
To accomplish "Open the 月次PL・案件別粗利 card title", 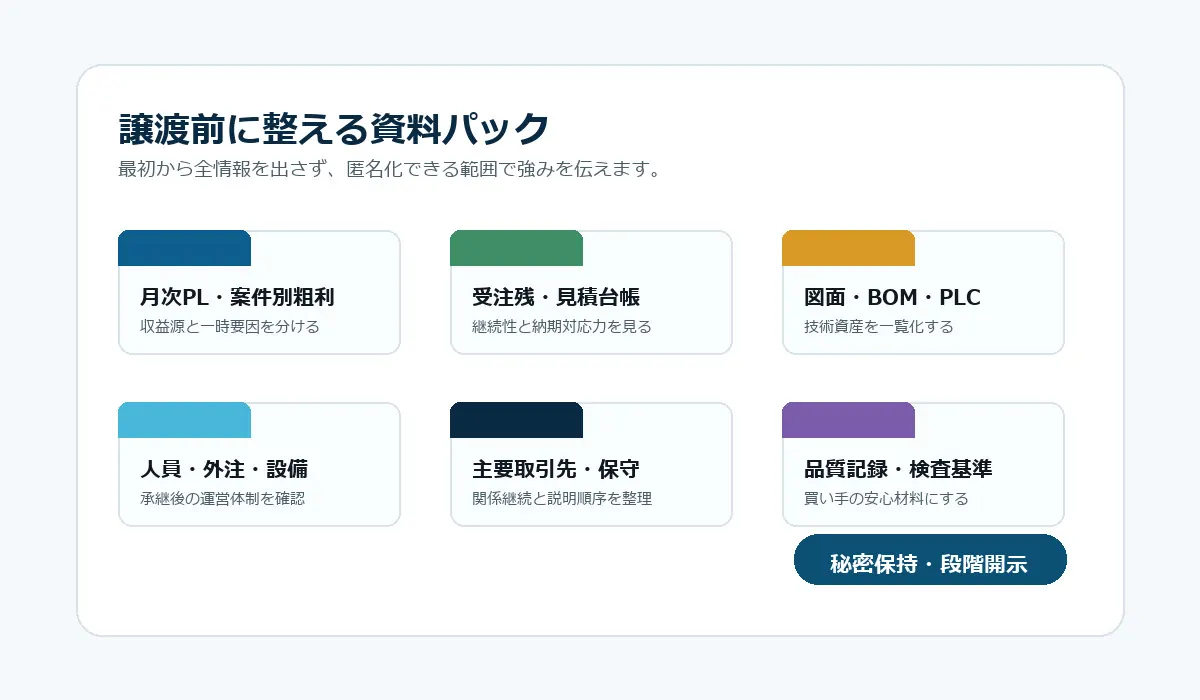I will click(x=237, y=297).
